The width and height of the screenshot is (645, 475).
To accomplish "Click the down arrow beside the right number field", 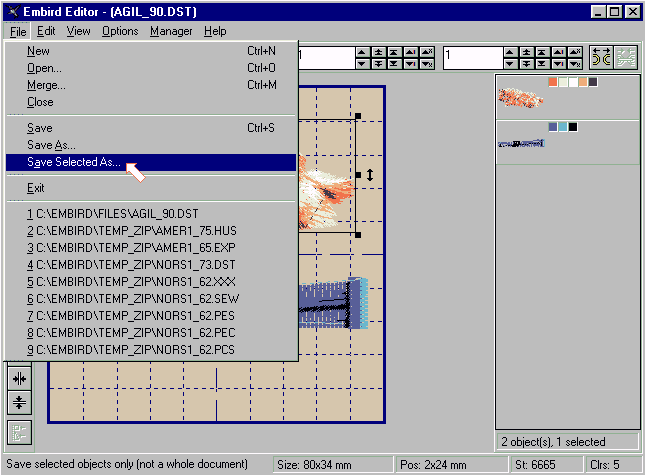I will (x=510, y=63).
